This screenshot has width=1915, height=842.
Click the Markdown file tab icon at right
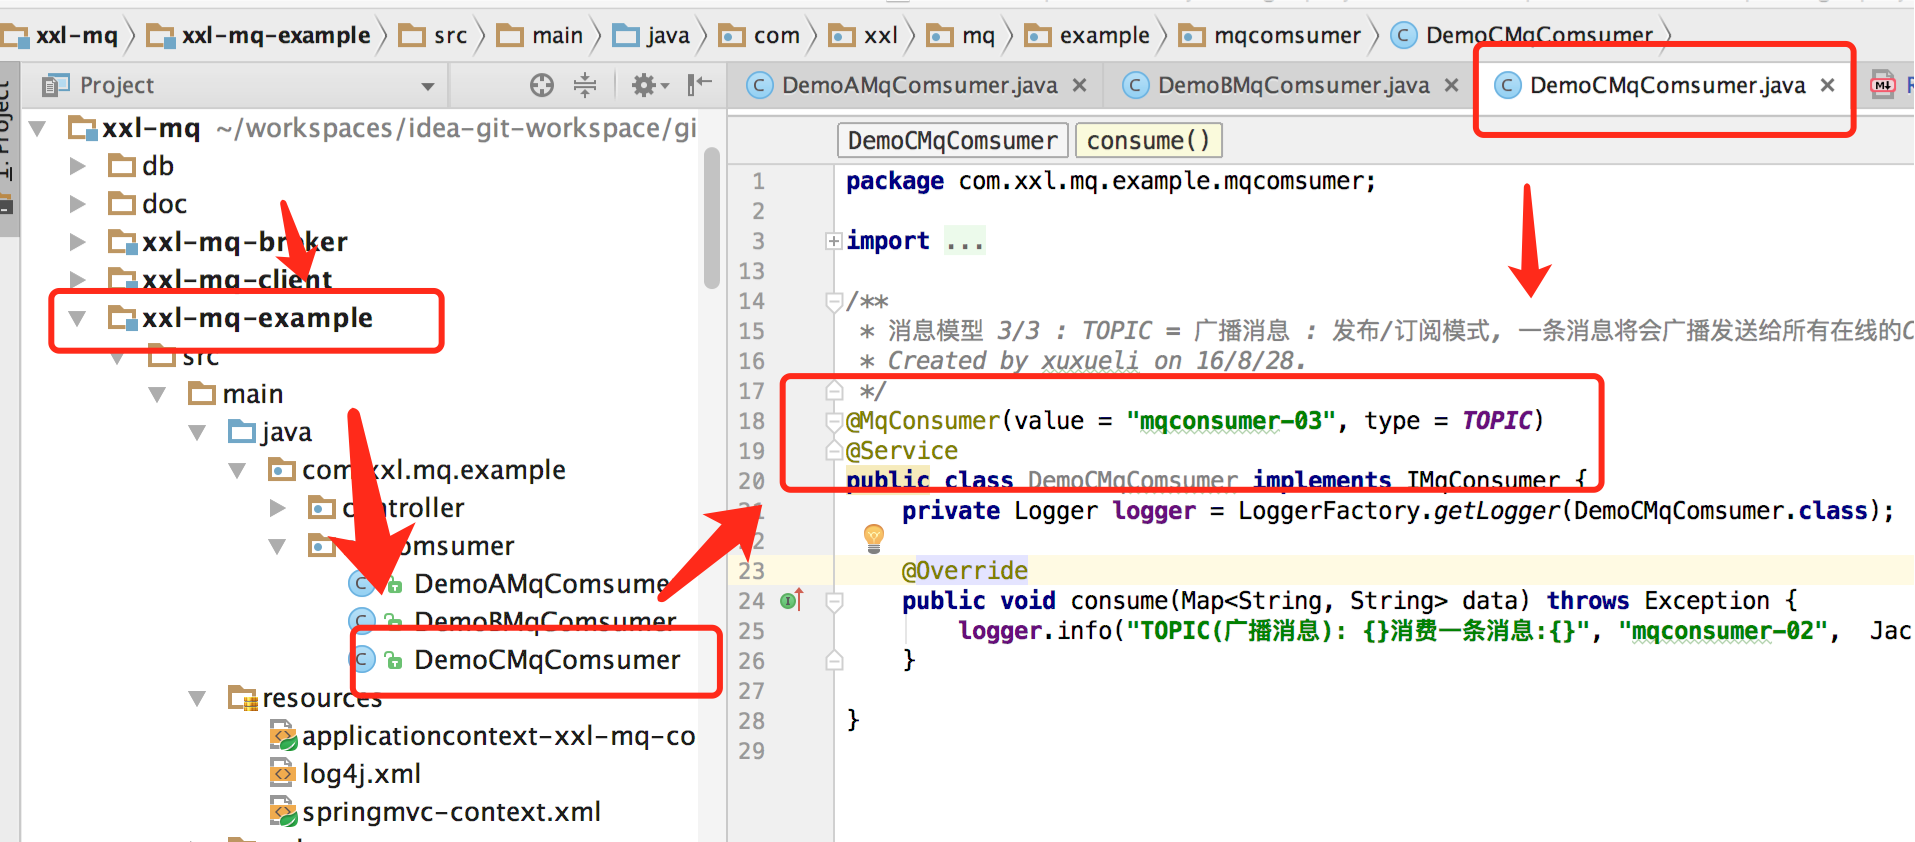point(1883,86)
